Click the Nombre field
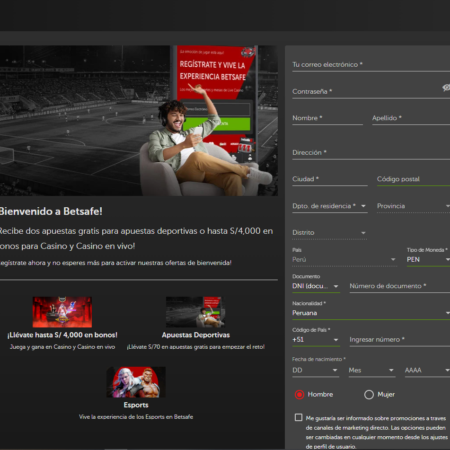 [327, 118]
